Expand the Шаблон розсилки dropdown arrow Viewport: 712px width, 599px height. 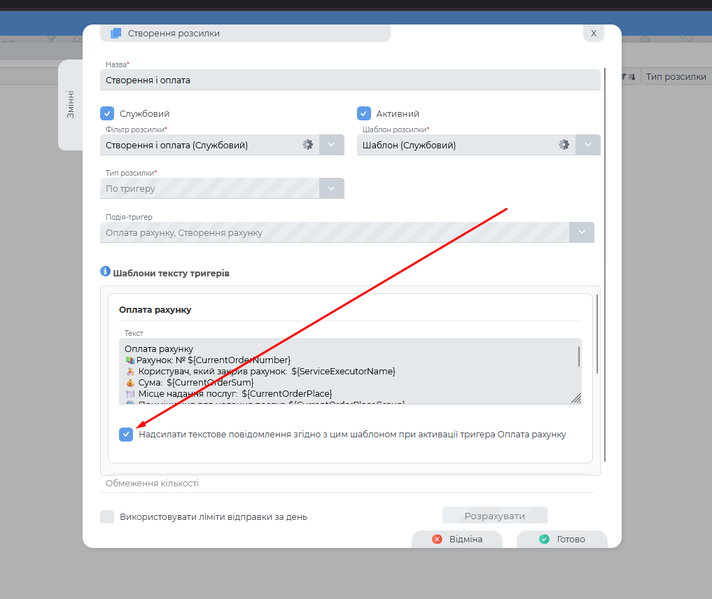coord(589,145)
